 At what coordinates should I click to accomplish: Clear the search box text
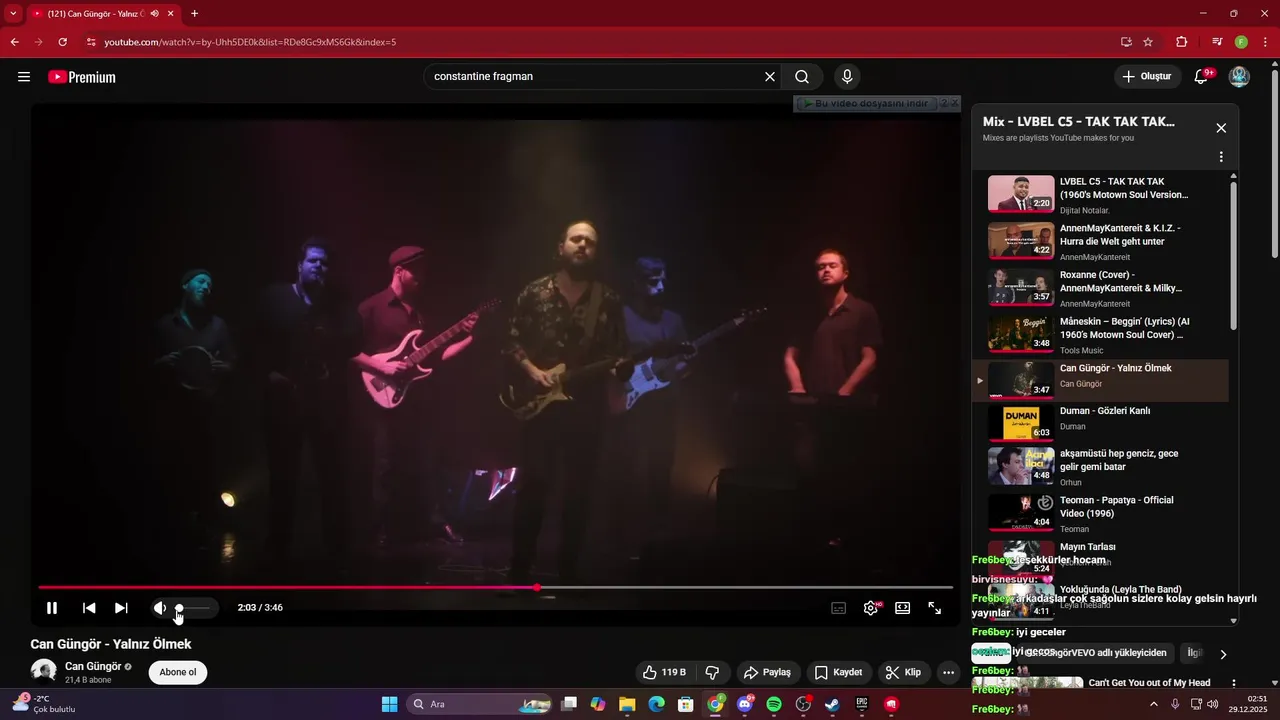coord(770,77)
